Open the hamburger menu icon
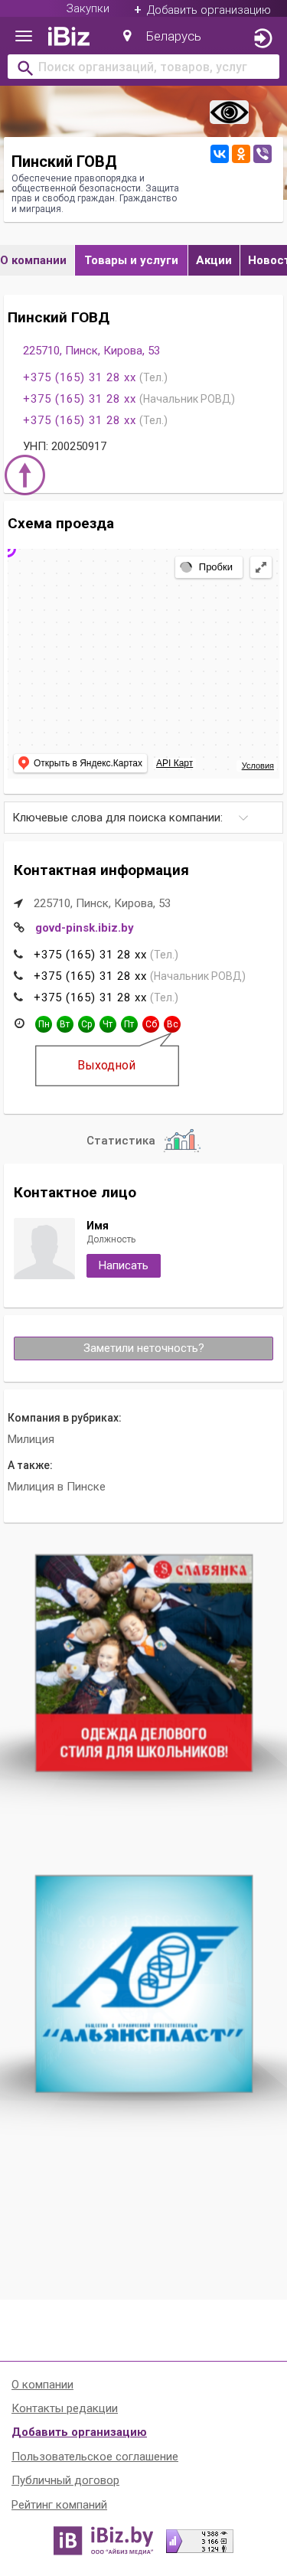The width and height of the screenshot is (287, 2576). point(24,37)
